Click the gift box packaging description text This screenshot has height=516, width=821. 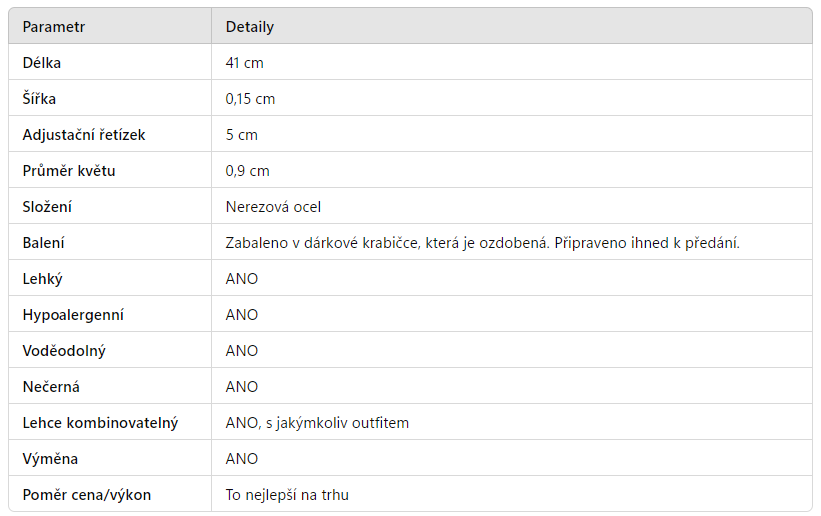482,243
